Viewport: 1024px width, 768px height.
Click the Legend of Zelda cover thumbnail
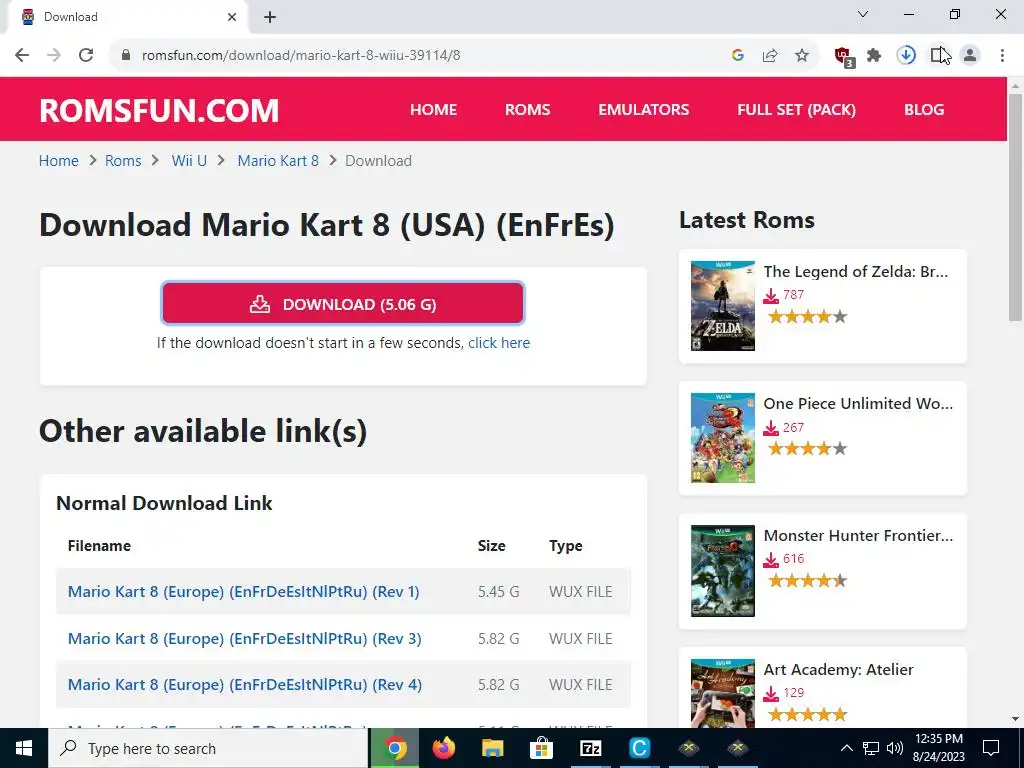click(x=723, y=306)
